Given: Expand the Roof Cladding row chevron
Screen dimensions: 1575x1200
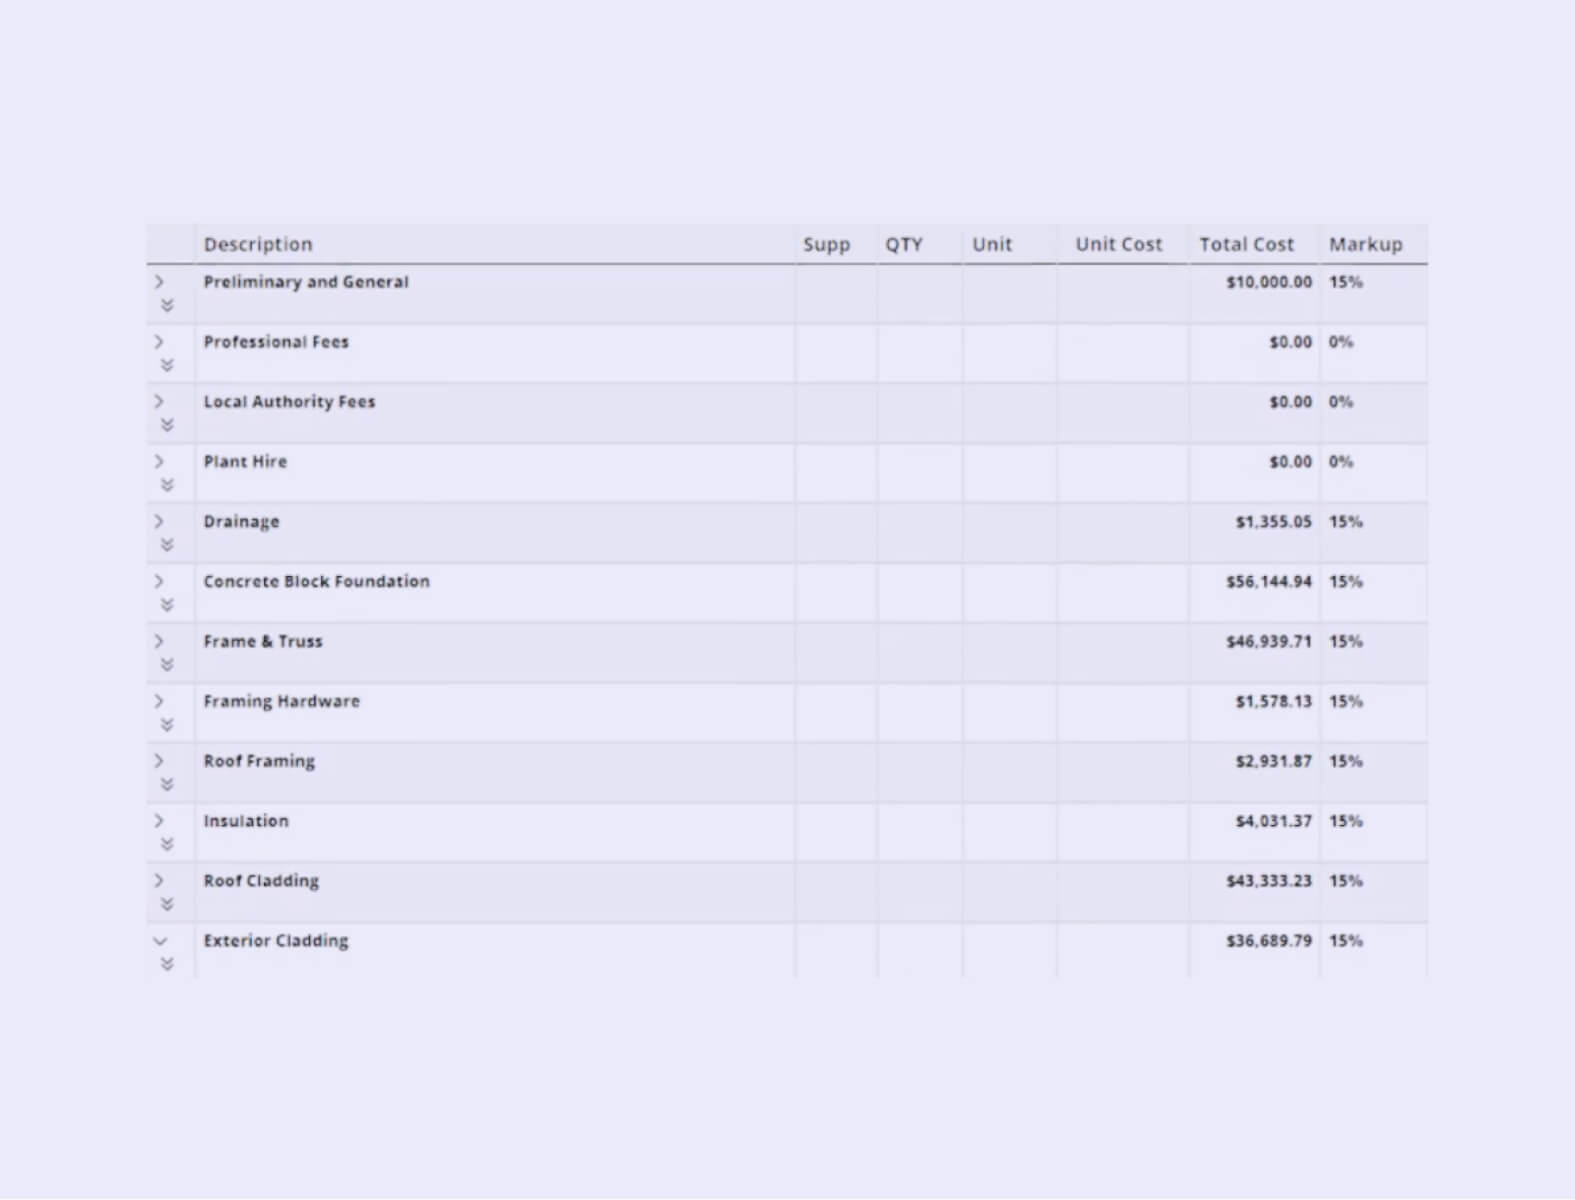Looking at the screenshot, I should pos(159,881).
